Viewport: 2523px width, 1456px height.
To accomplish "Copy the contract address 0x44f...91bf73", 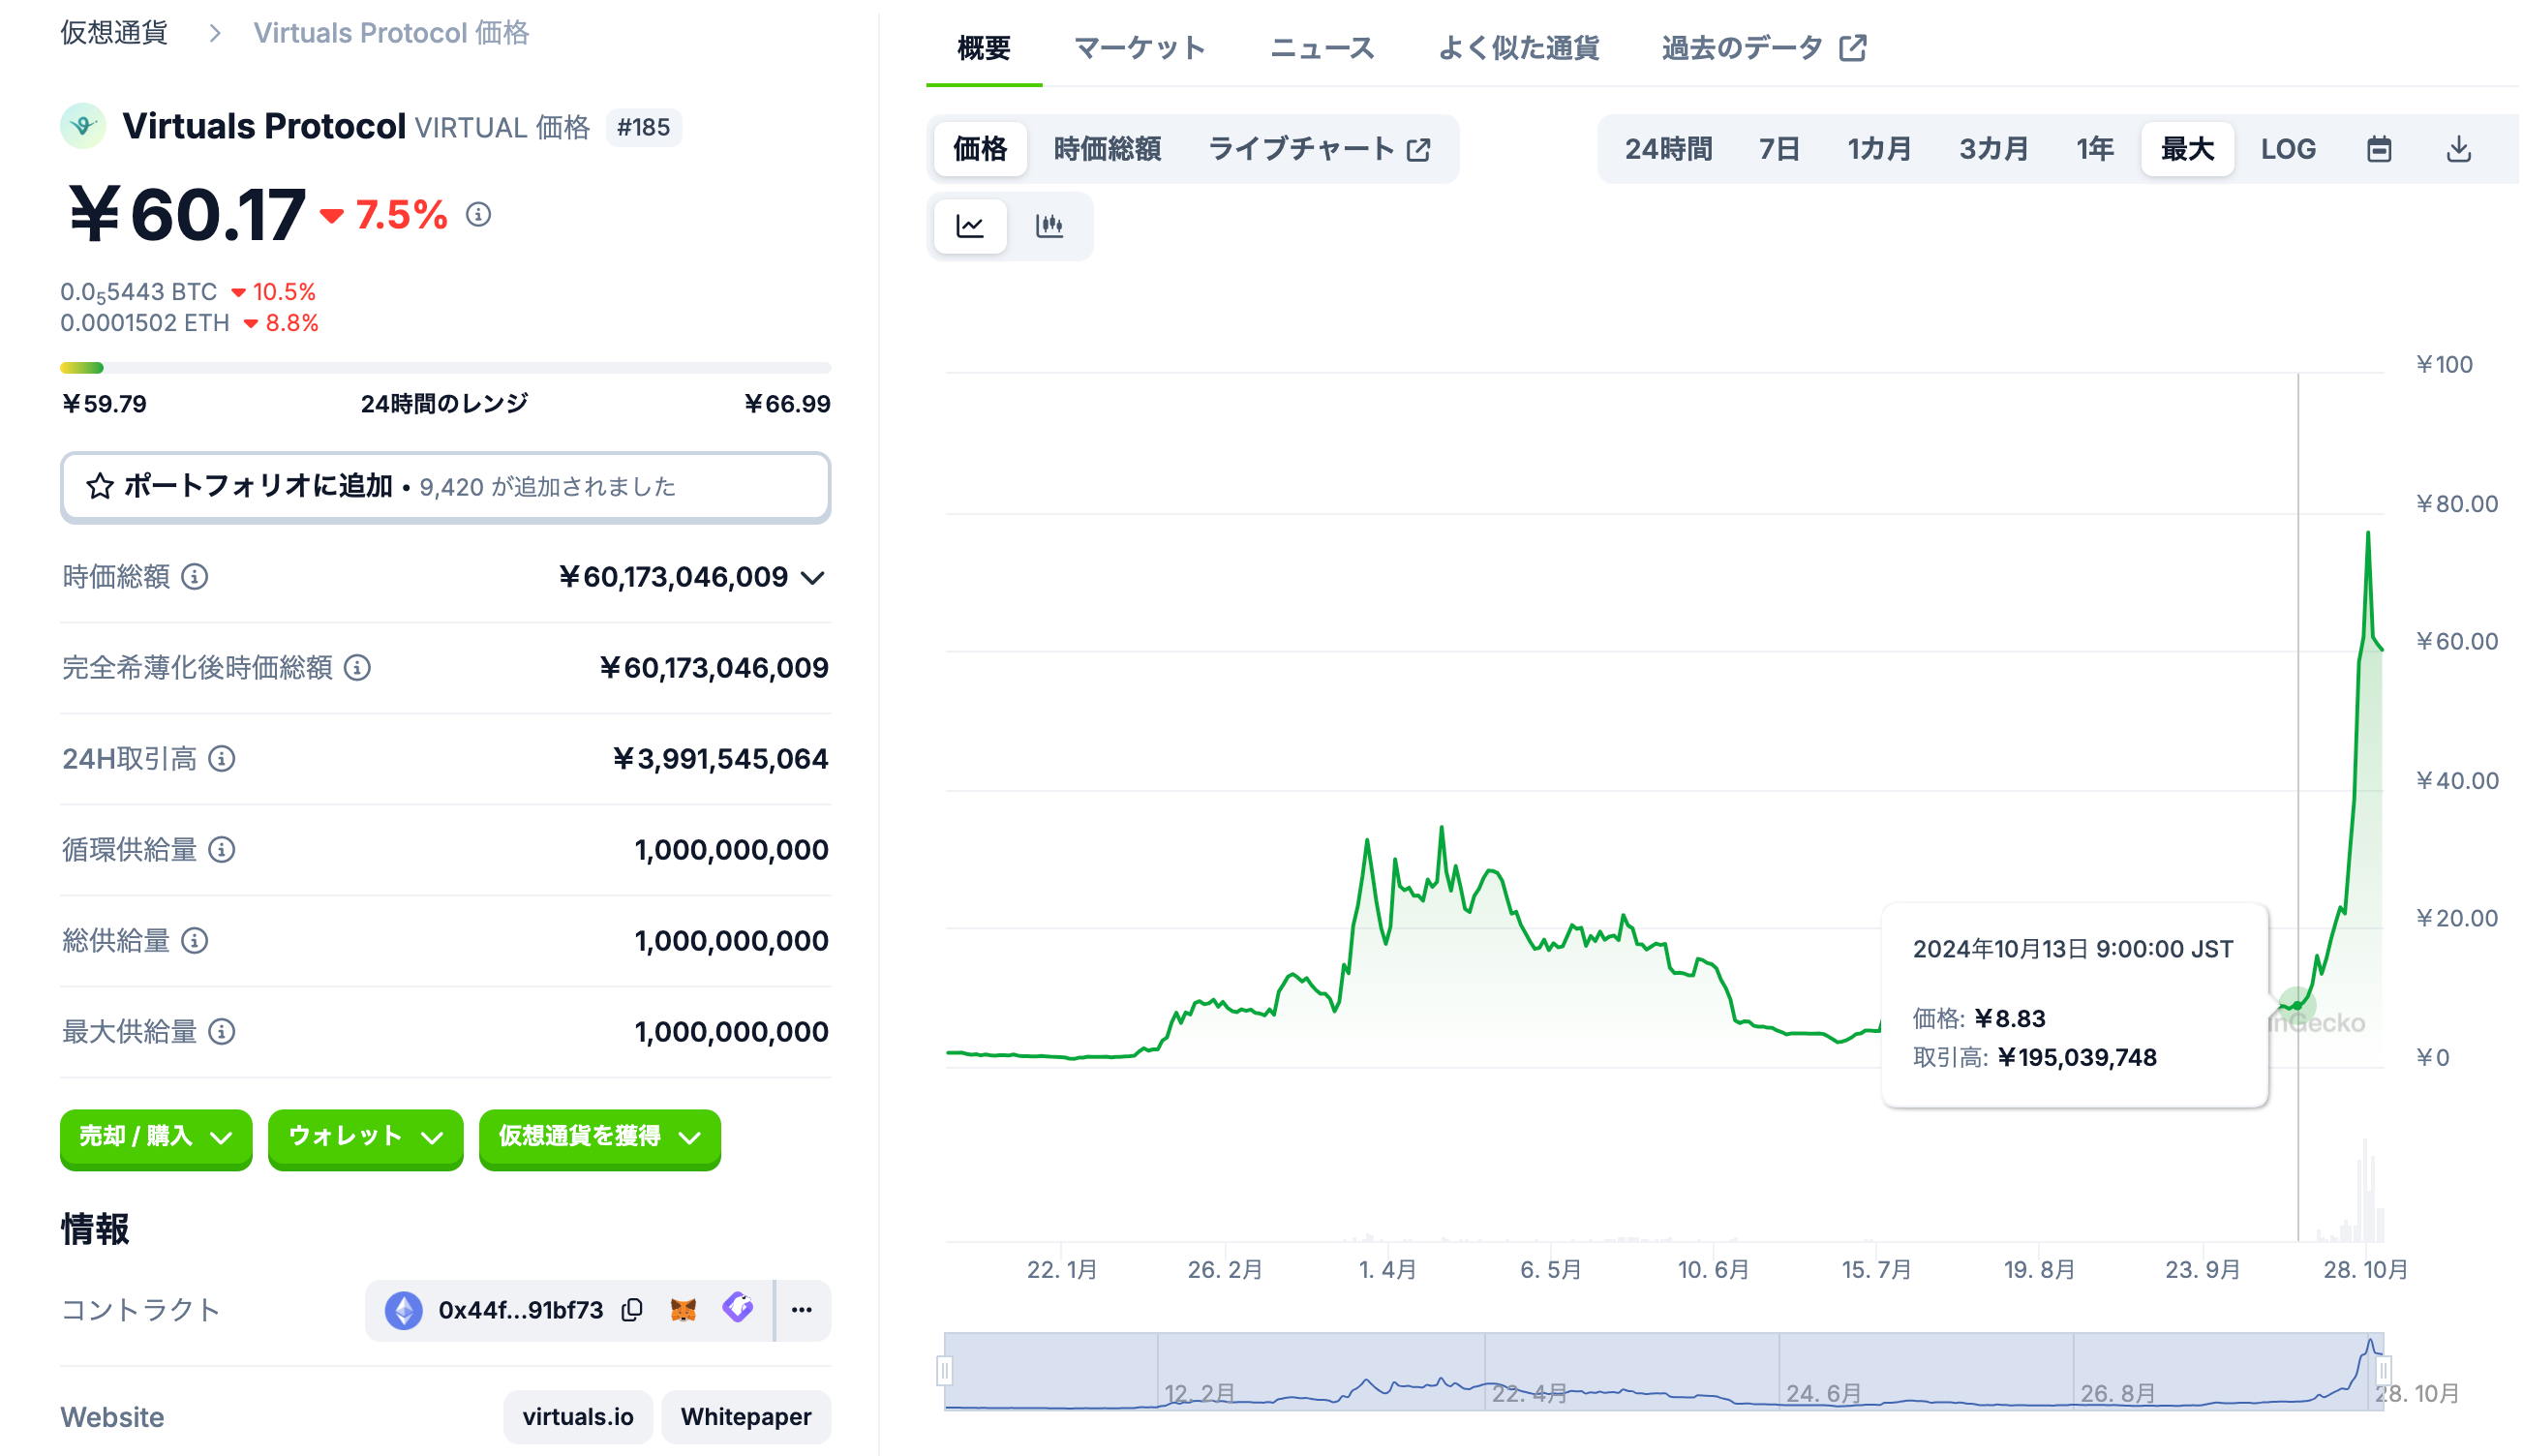I will pos(631,1310).
